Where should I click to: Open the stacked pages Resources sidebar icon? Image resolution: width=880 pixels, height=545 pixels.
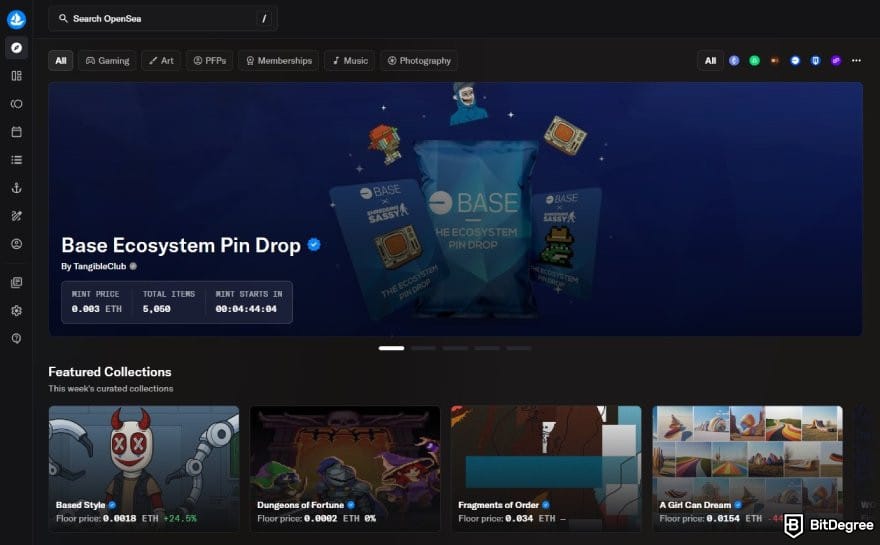[x=17, y=282]
